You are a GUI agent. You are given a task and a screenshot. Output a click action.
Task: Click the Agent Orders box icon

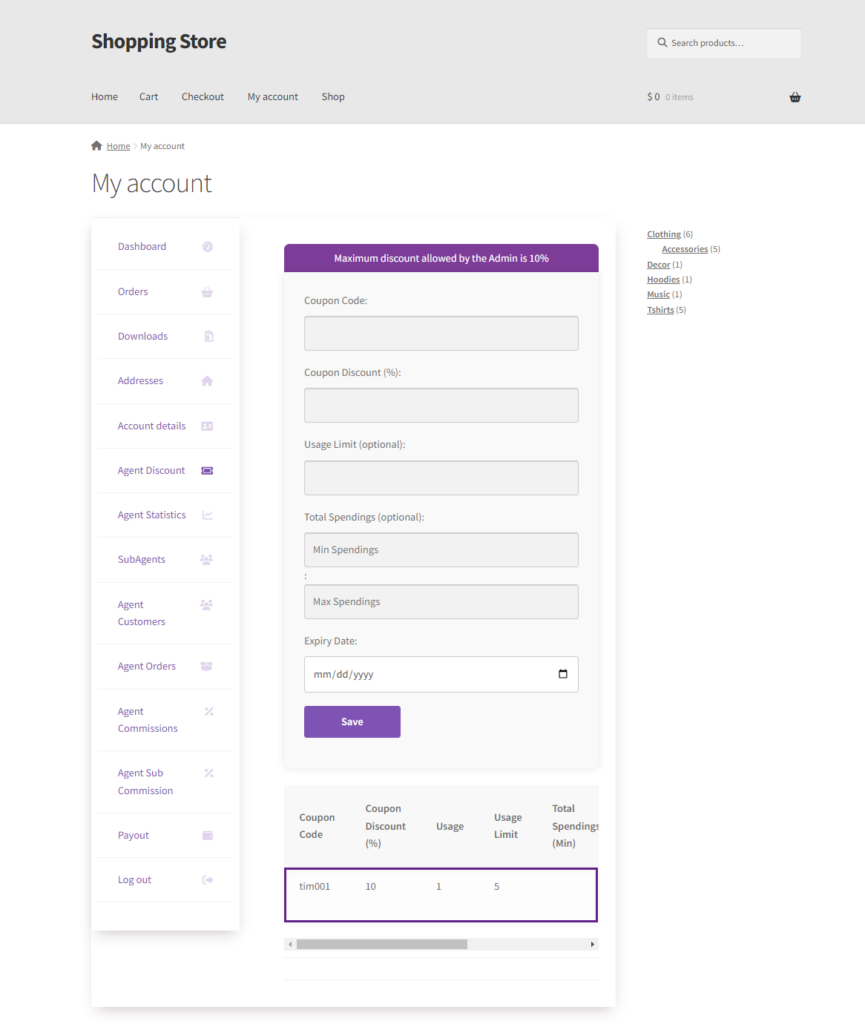[206, 666]
